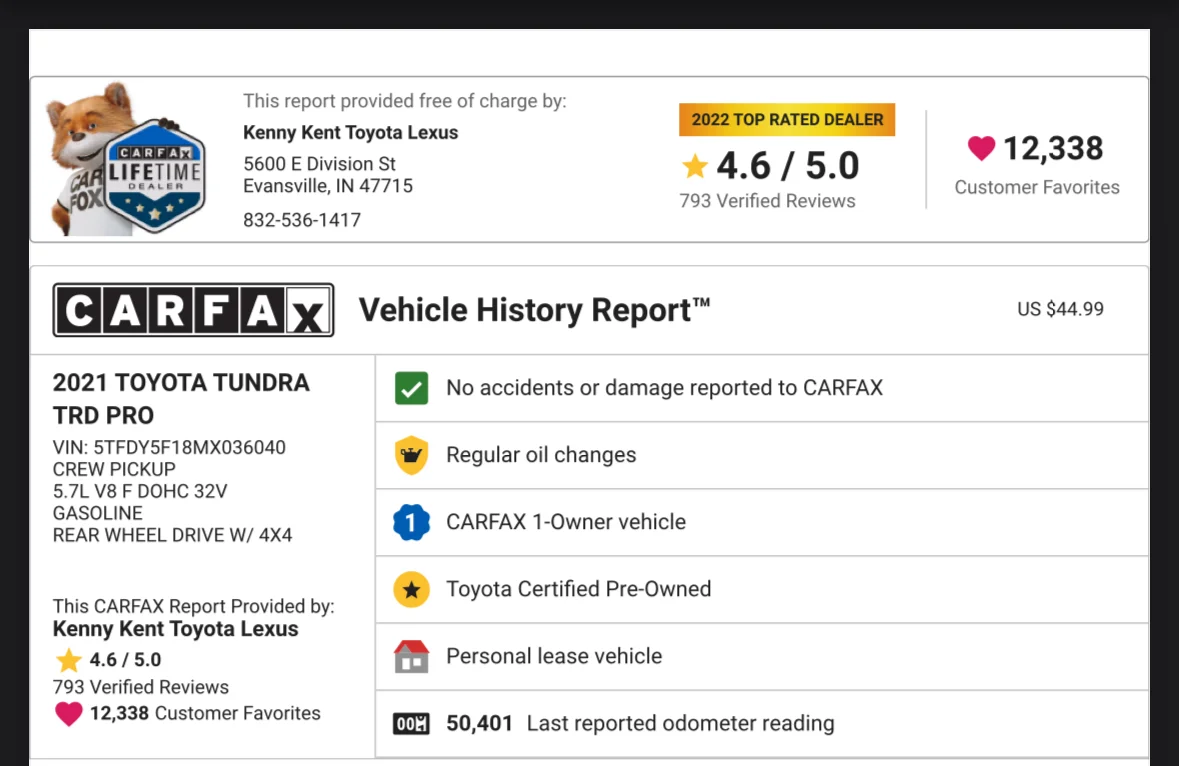This screenshot has width=1179, height=766.
Task: Open Kenny Kent Toyota Lexus dealer link at top
Action: pyautogui.click(x=350, y=133)
